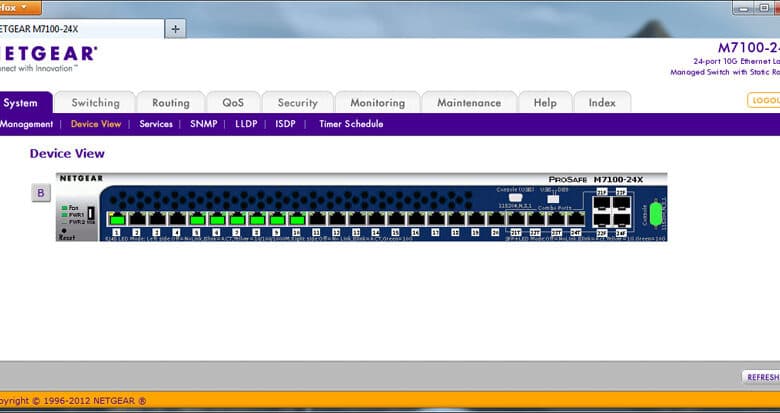Open the Switching tab
The image size is (780, 413).
95,103
